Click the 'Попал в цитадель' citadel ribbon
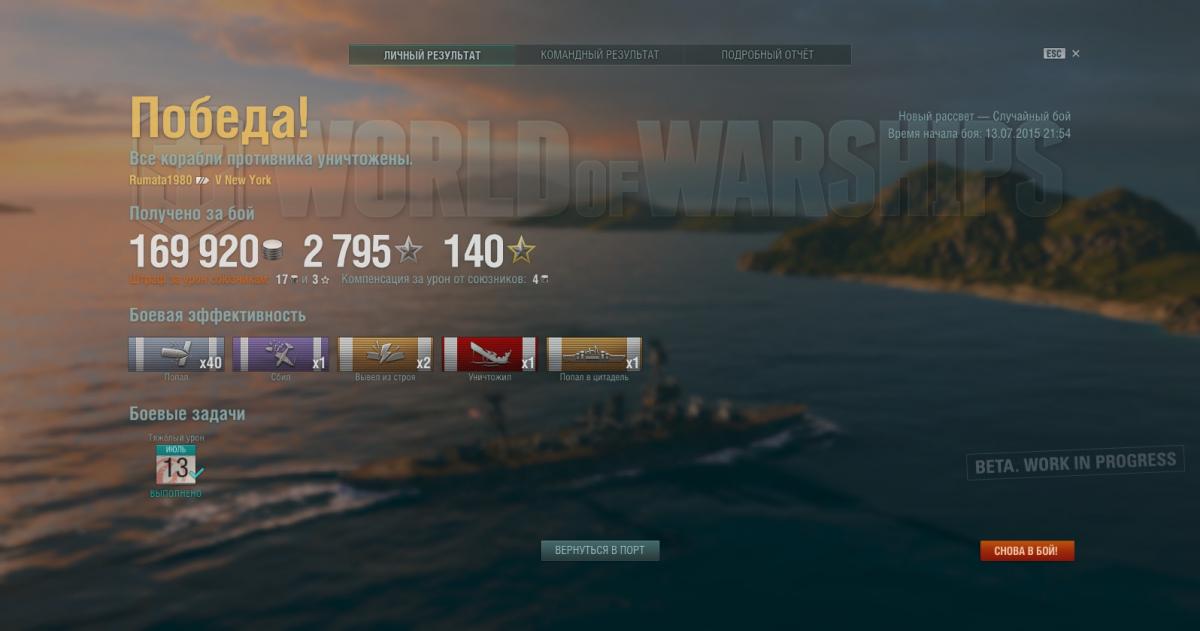Image resolution: width=1200 pixels, height=631 pixels. pos(594,354)
